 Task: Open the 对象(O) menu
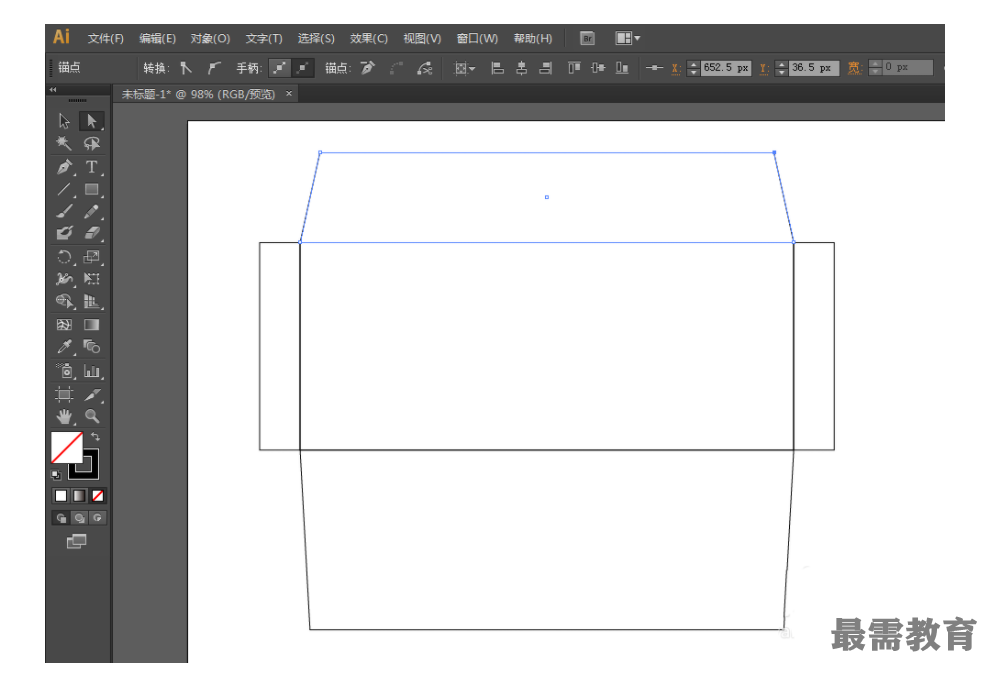[x=210, y=39]
